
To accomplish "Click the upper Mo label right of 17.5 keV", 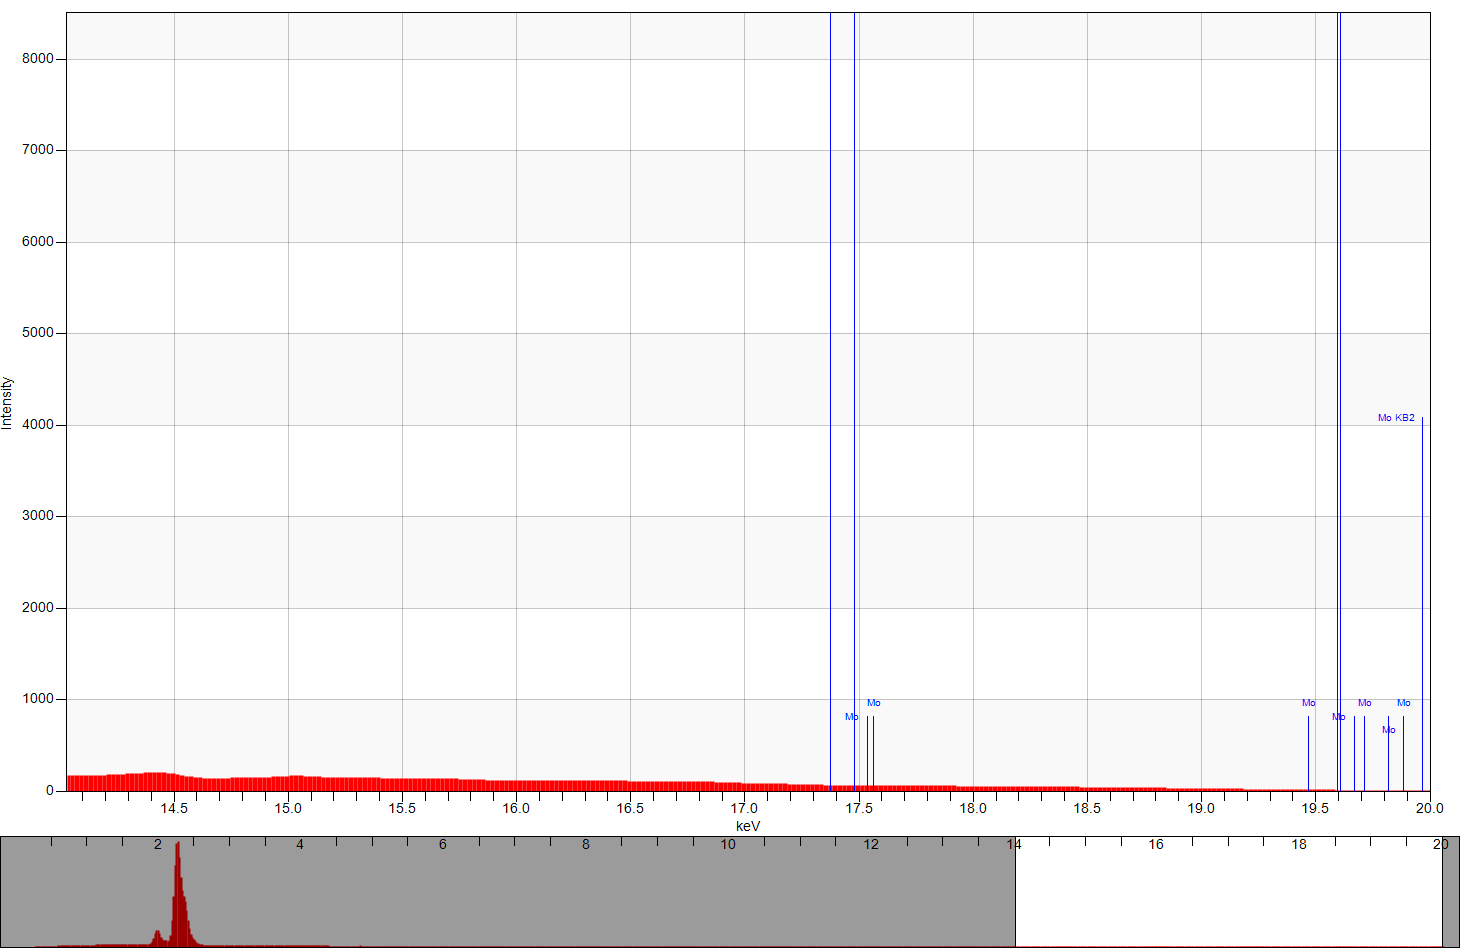I will 874,703.
